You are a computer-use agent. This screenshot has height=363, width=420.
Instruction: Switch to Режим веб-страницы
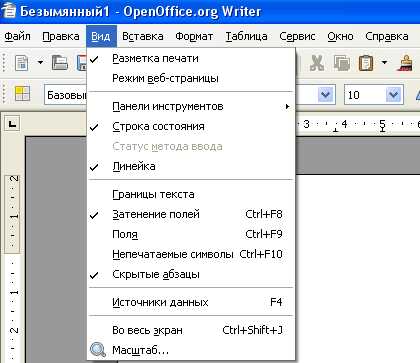191,79
